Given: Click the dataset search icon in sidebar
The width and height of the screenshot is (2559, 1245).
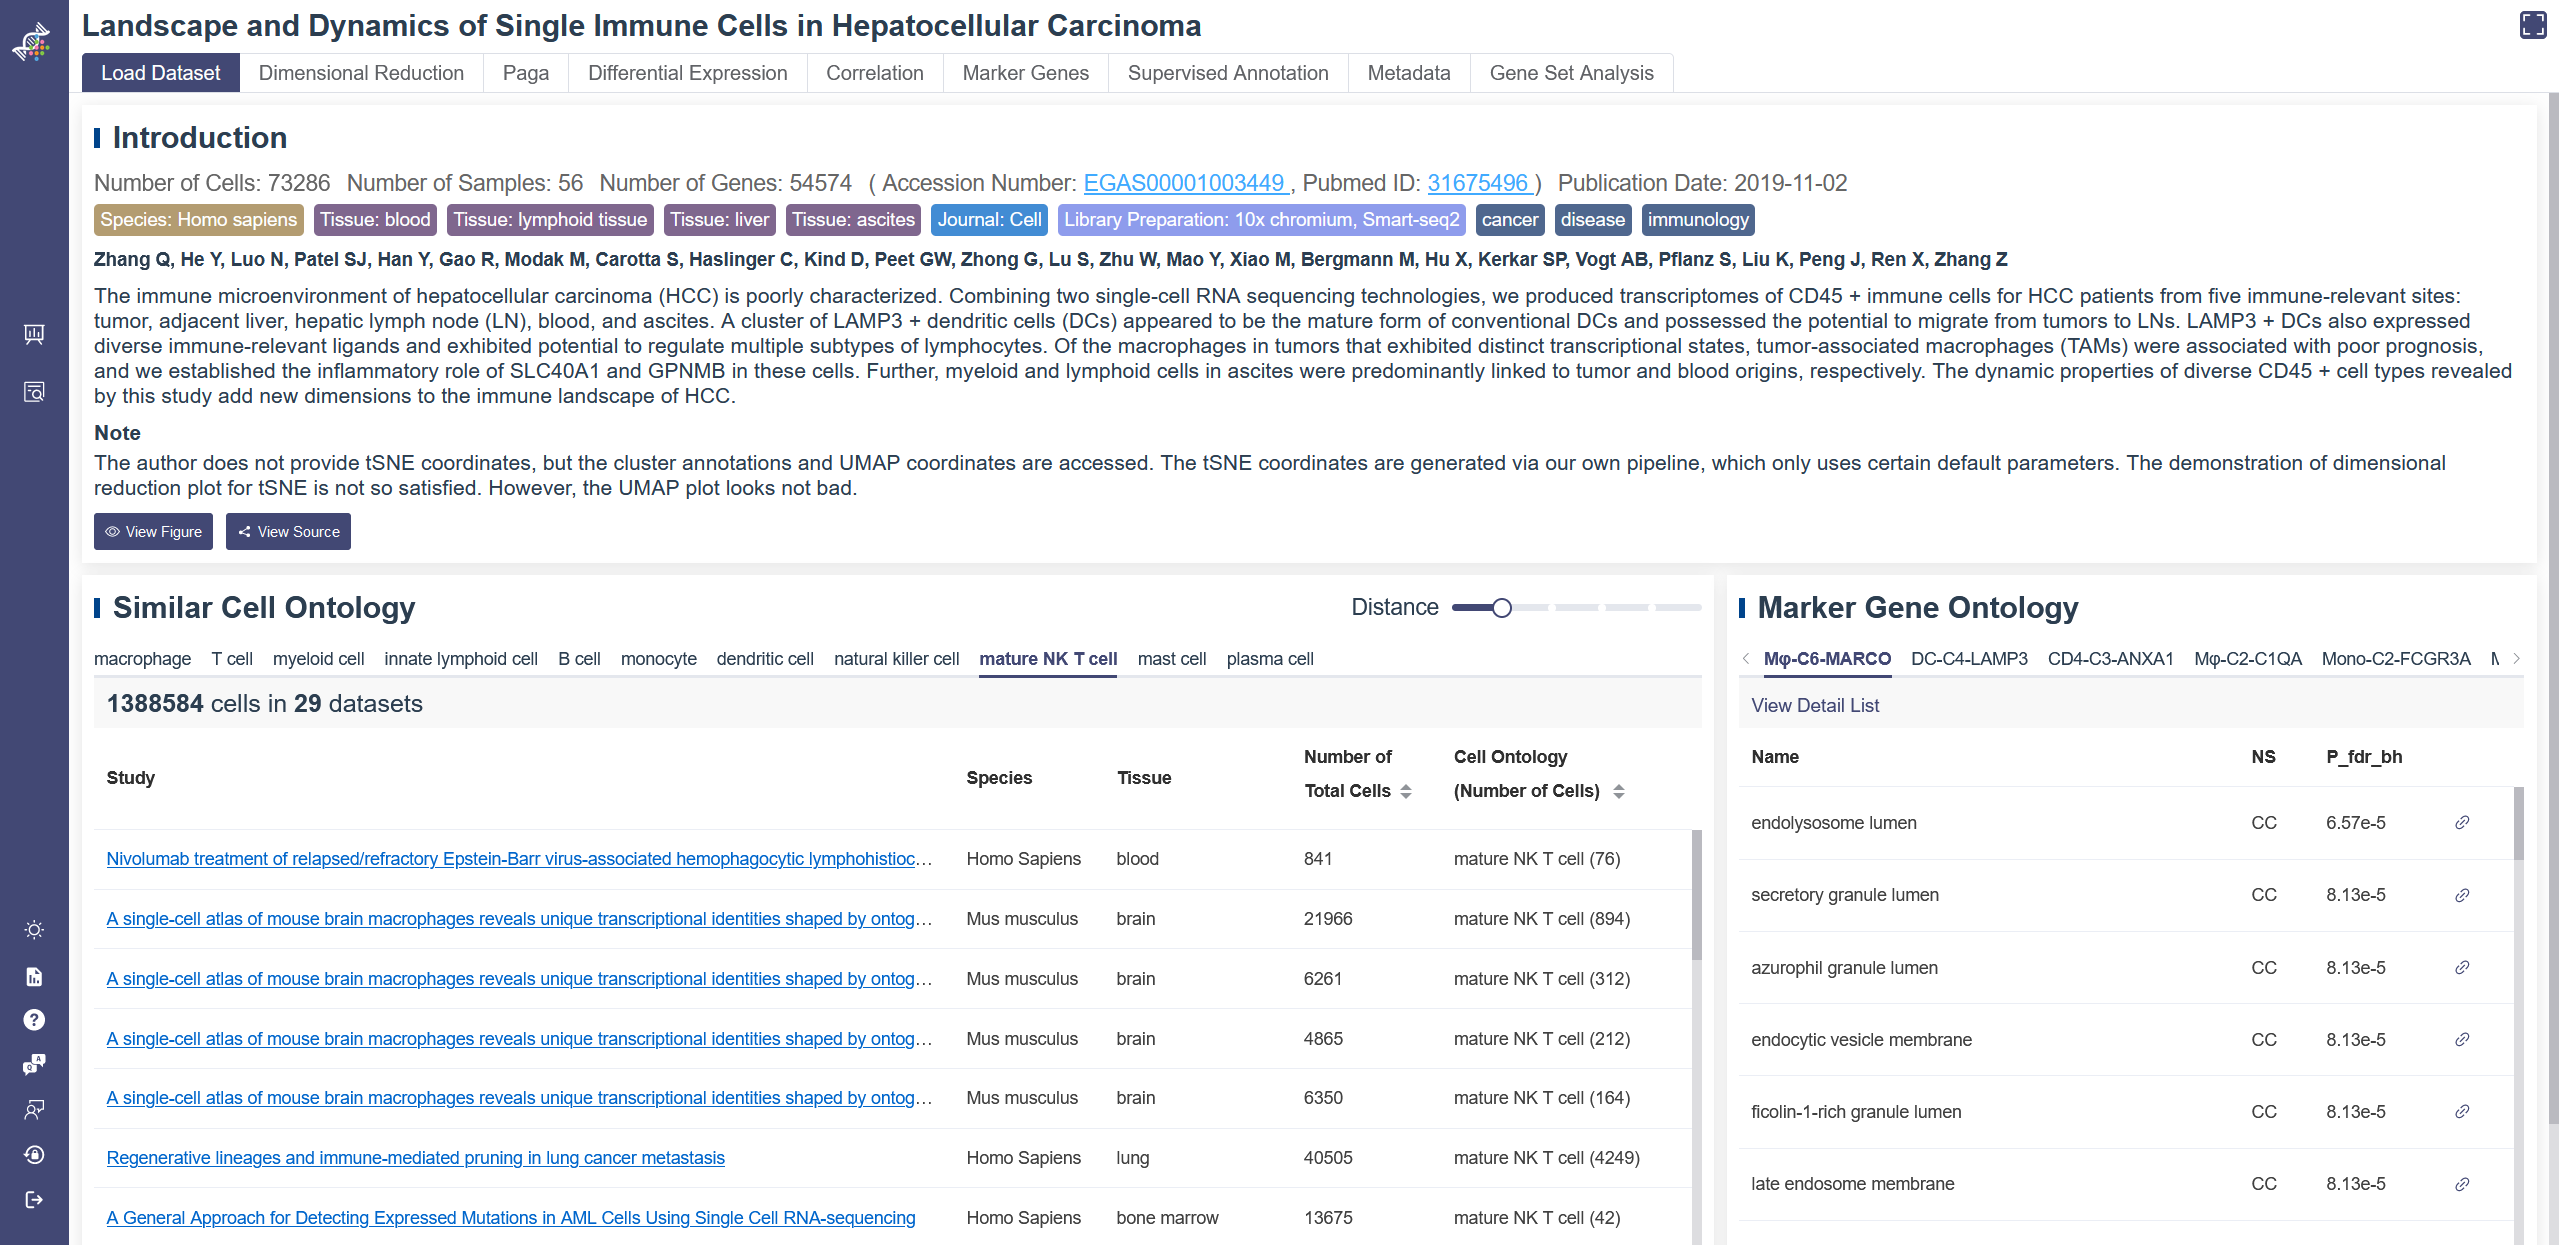Looking at the screenshot, I should click(34, 391).
